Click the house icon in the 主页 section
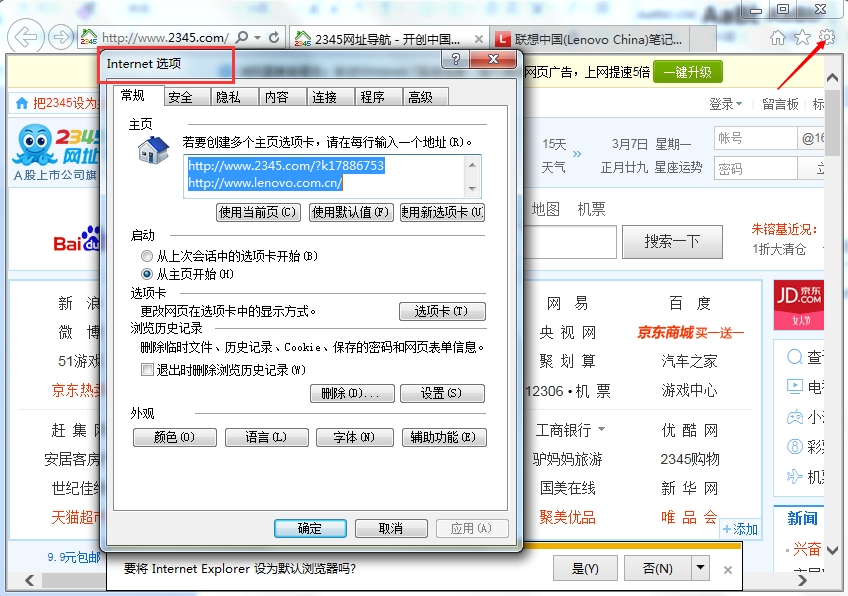 [x=153, y=150]
